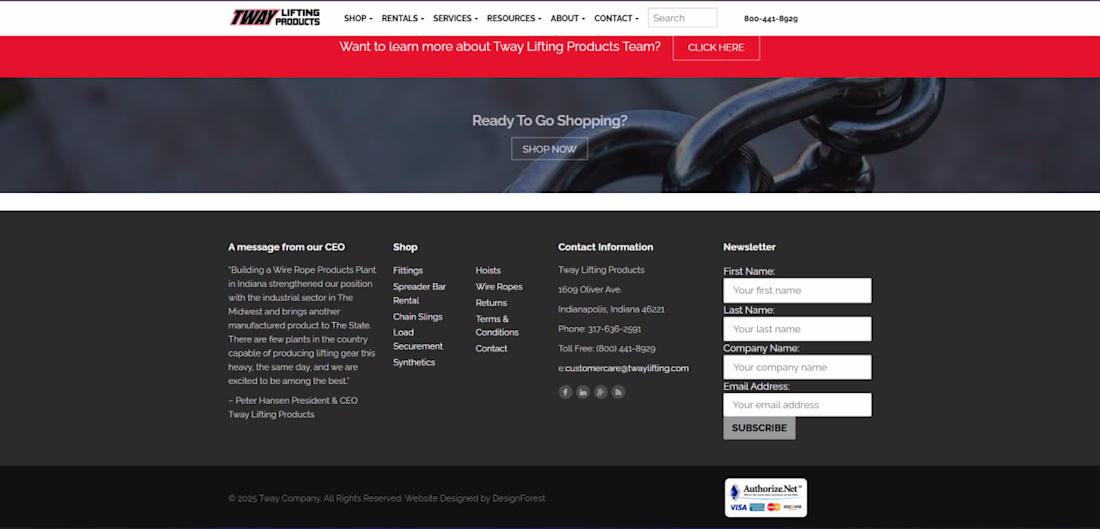Viewport: 1100px width, 529px height.
Task: Expand the Contact dropdown menu
Action: pos(616,18)
